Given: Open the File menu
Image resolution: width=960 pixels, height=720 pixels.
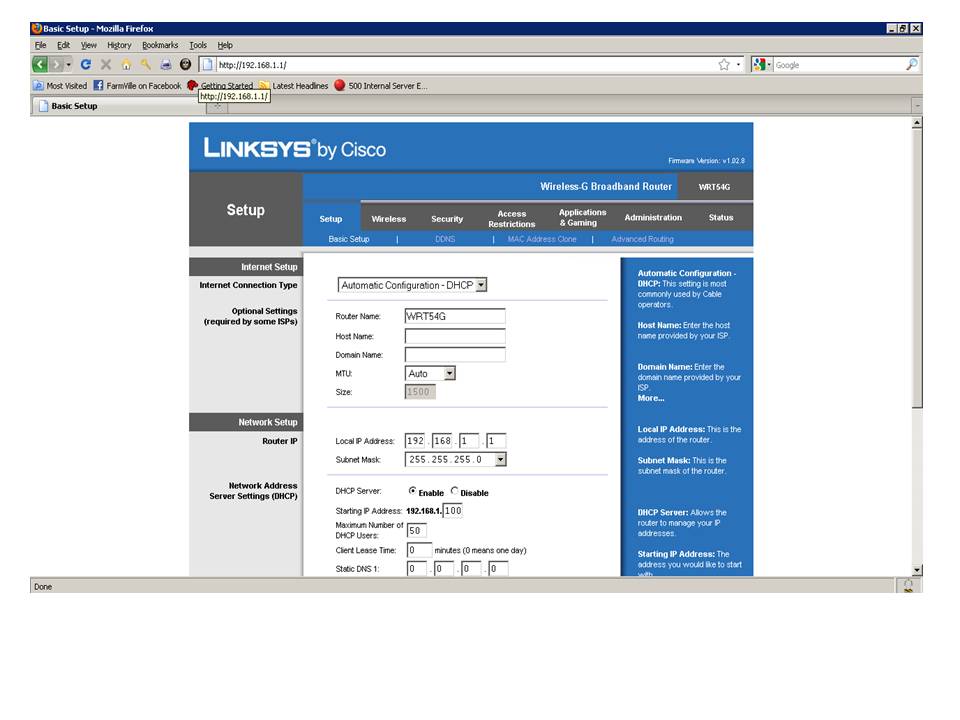Looking at the screenshot, I should pyautogui.click(x=40, y=45).
